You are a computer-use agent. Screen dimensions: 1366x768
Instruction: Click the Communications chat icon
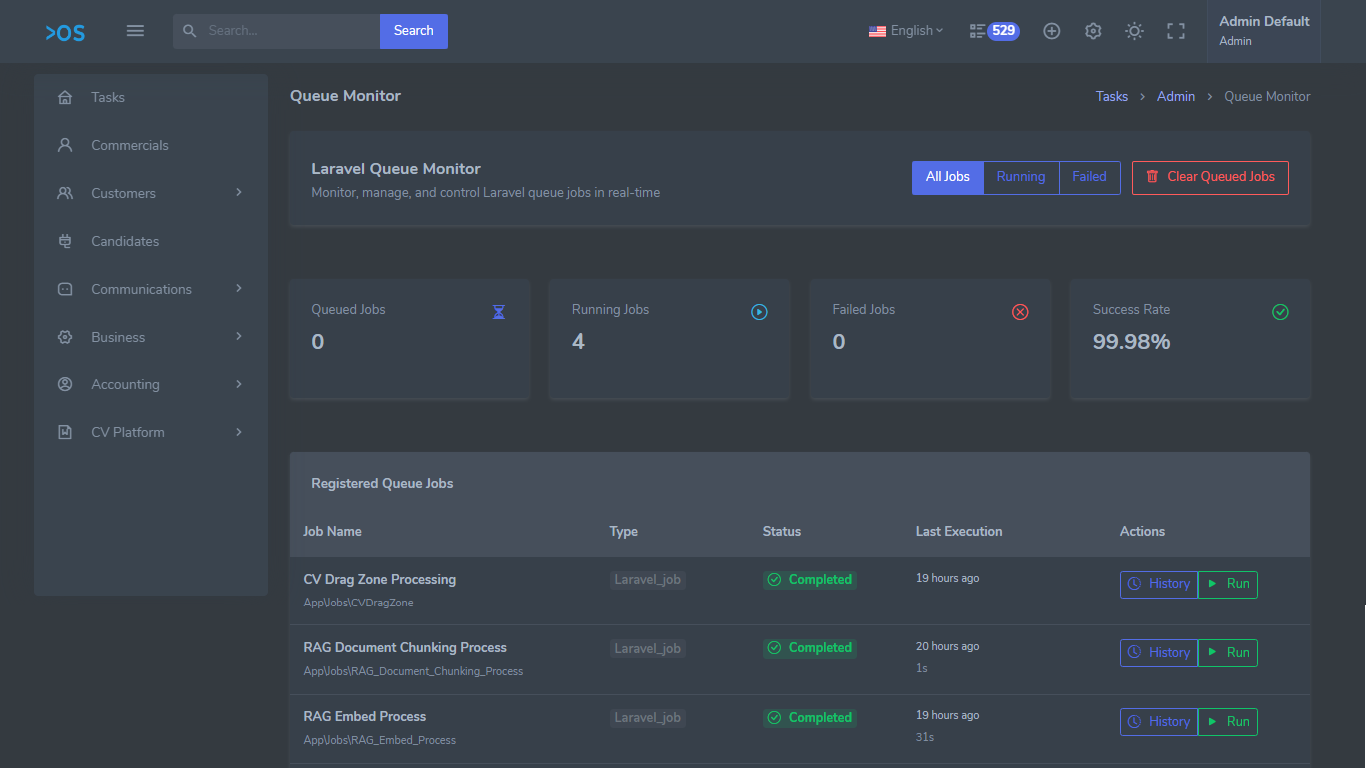65,289
